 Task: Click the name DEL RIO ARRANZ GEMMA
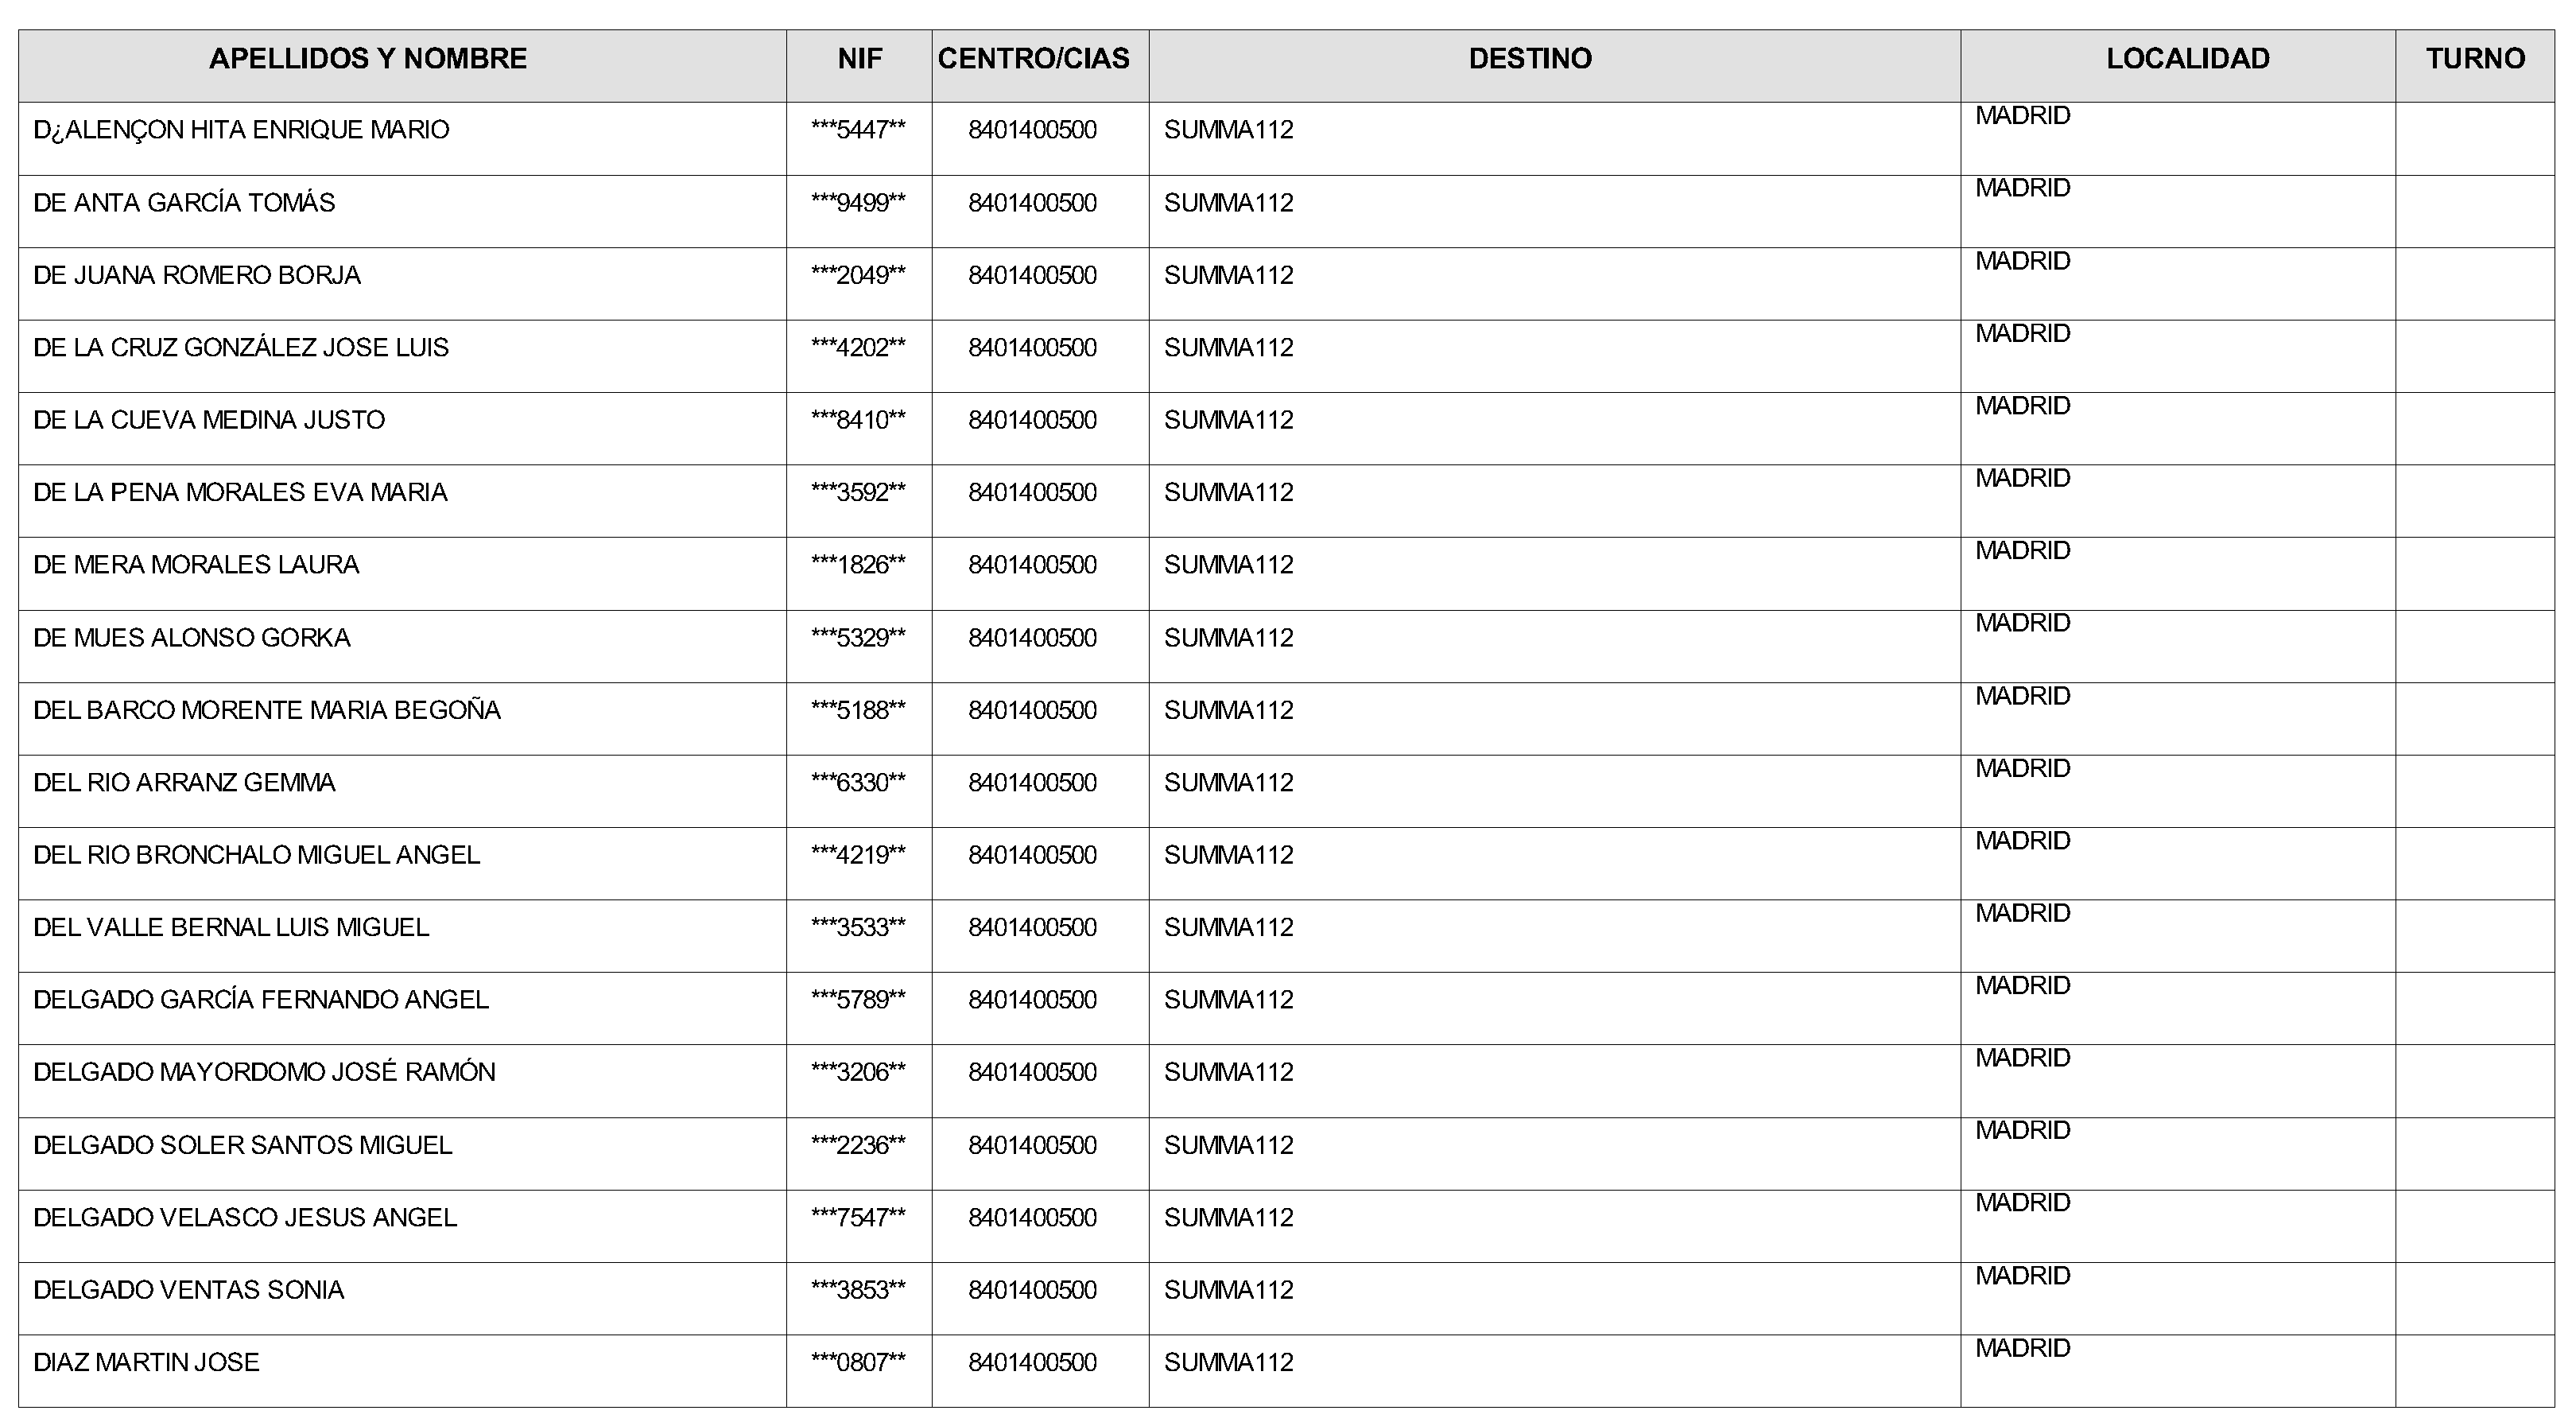[x=184, y=783]
